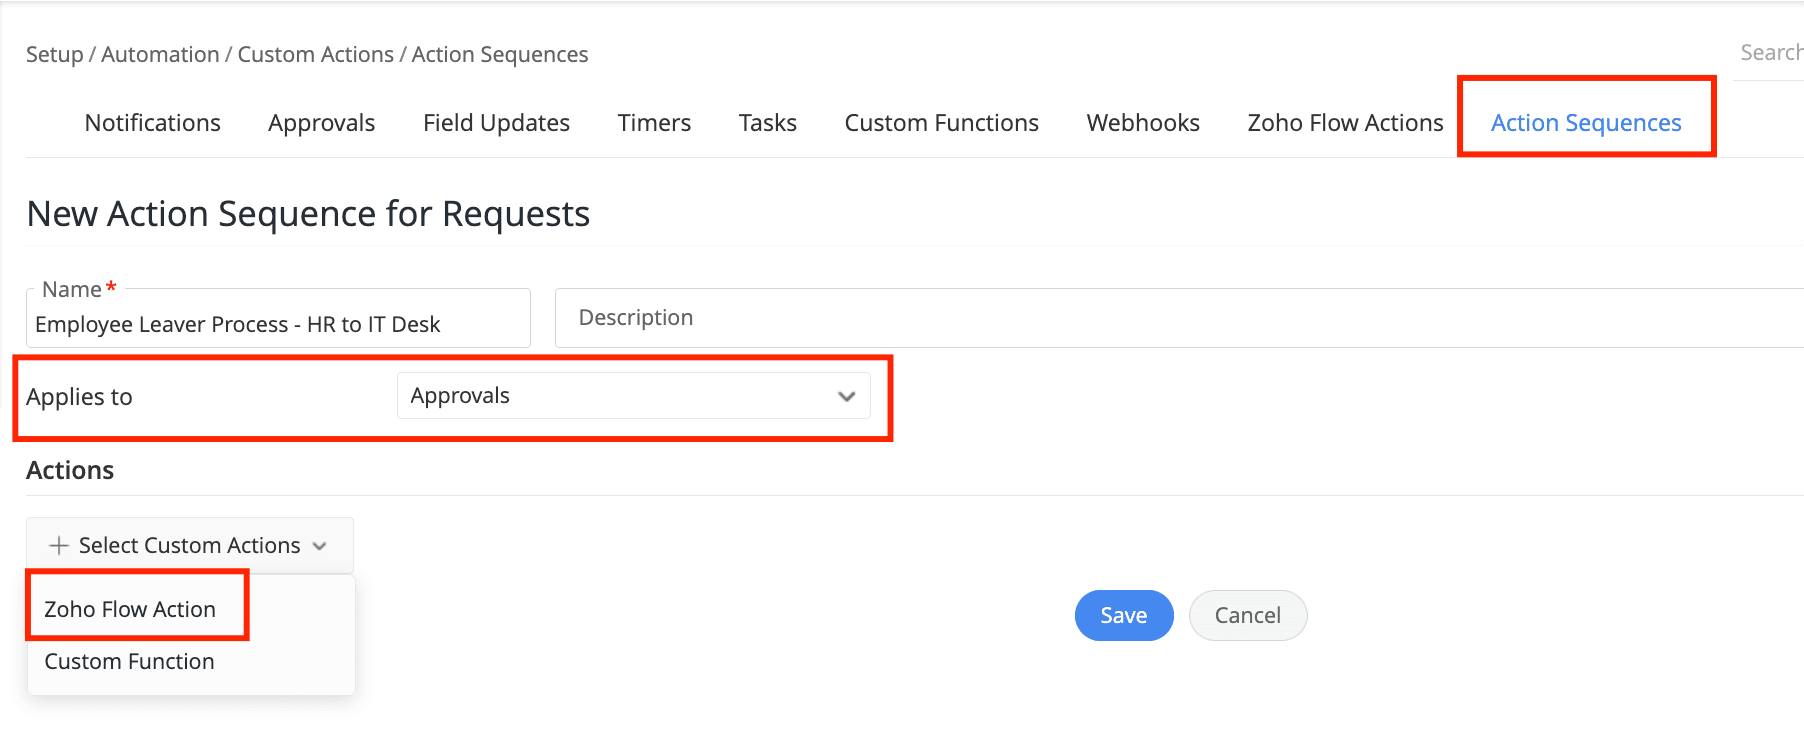The height and width of the screenshot is (736, 1804).
Task: Open the Approvals tab
Action: pos(321,123)
